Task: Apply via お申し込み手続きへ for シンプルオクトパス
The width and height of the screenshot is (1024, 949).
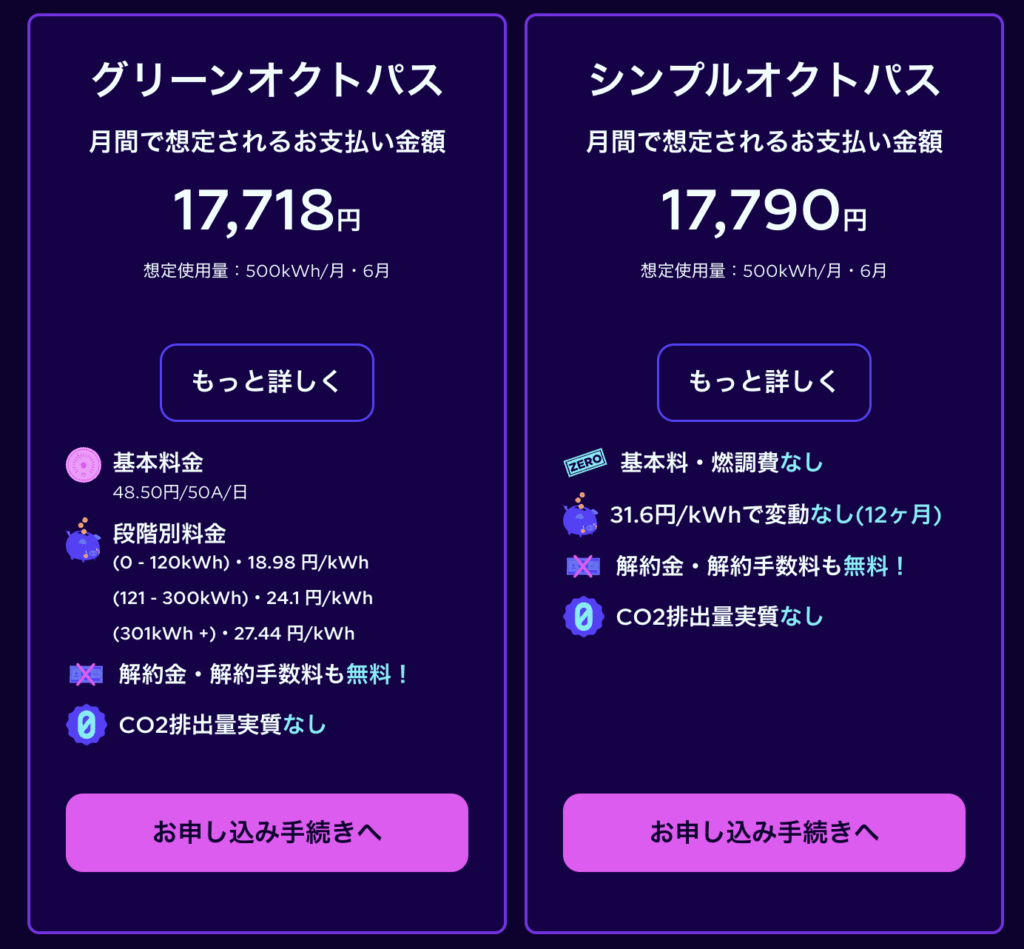Action: pos(764,833)
